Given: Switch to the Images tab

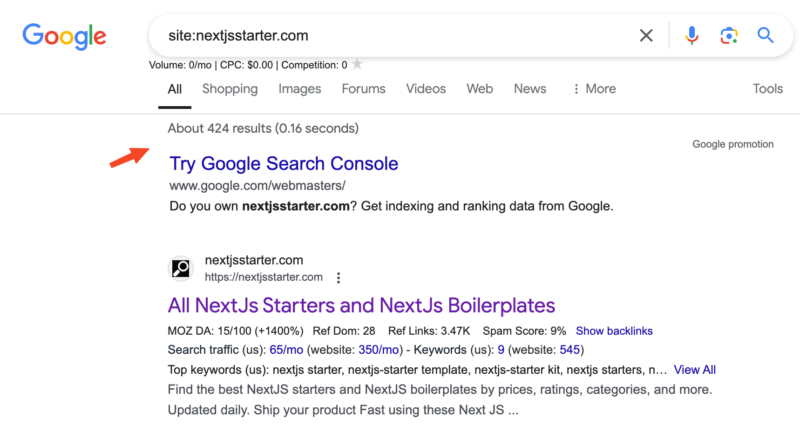Looking at the screenshot, I should 299,89.
